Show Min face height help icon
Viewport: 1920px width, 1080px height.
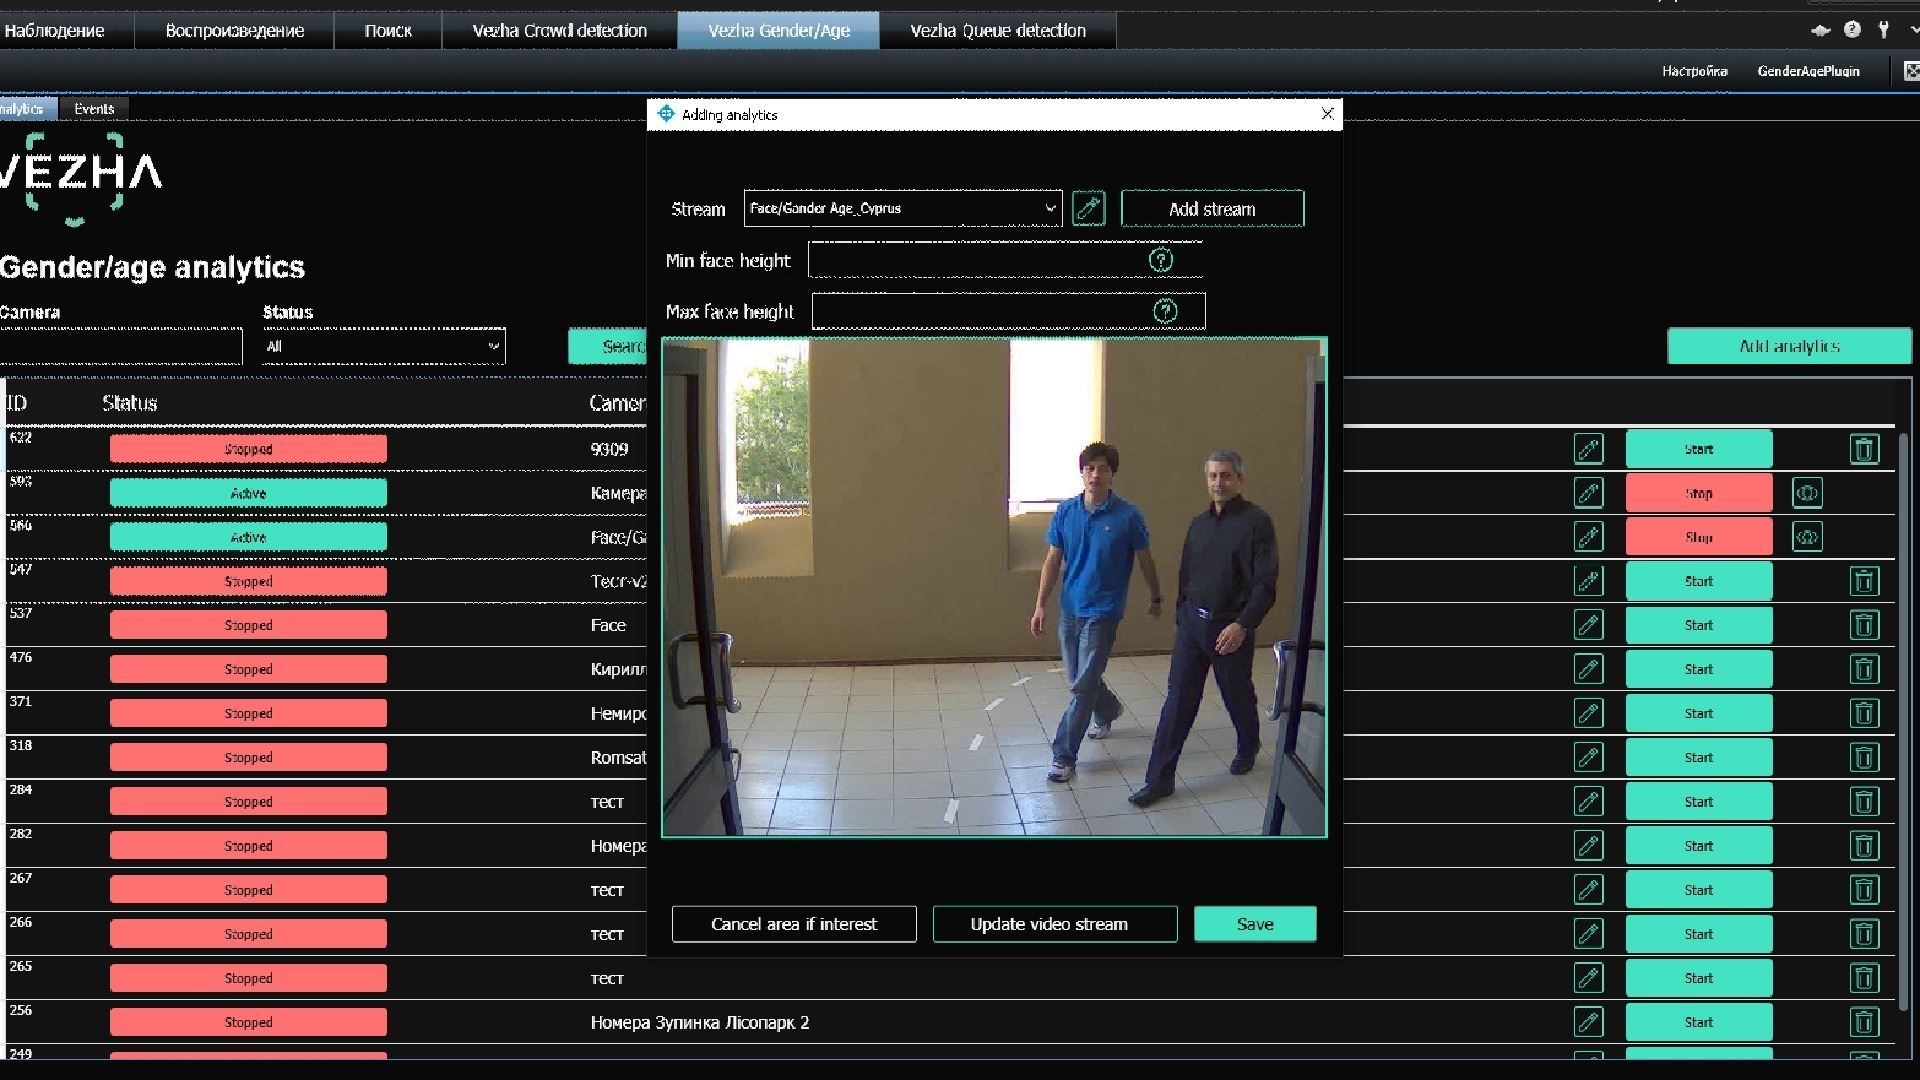1160,260
